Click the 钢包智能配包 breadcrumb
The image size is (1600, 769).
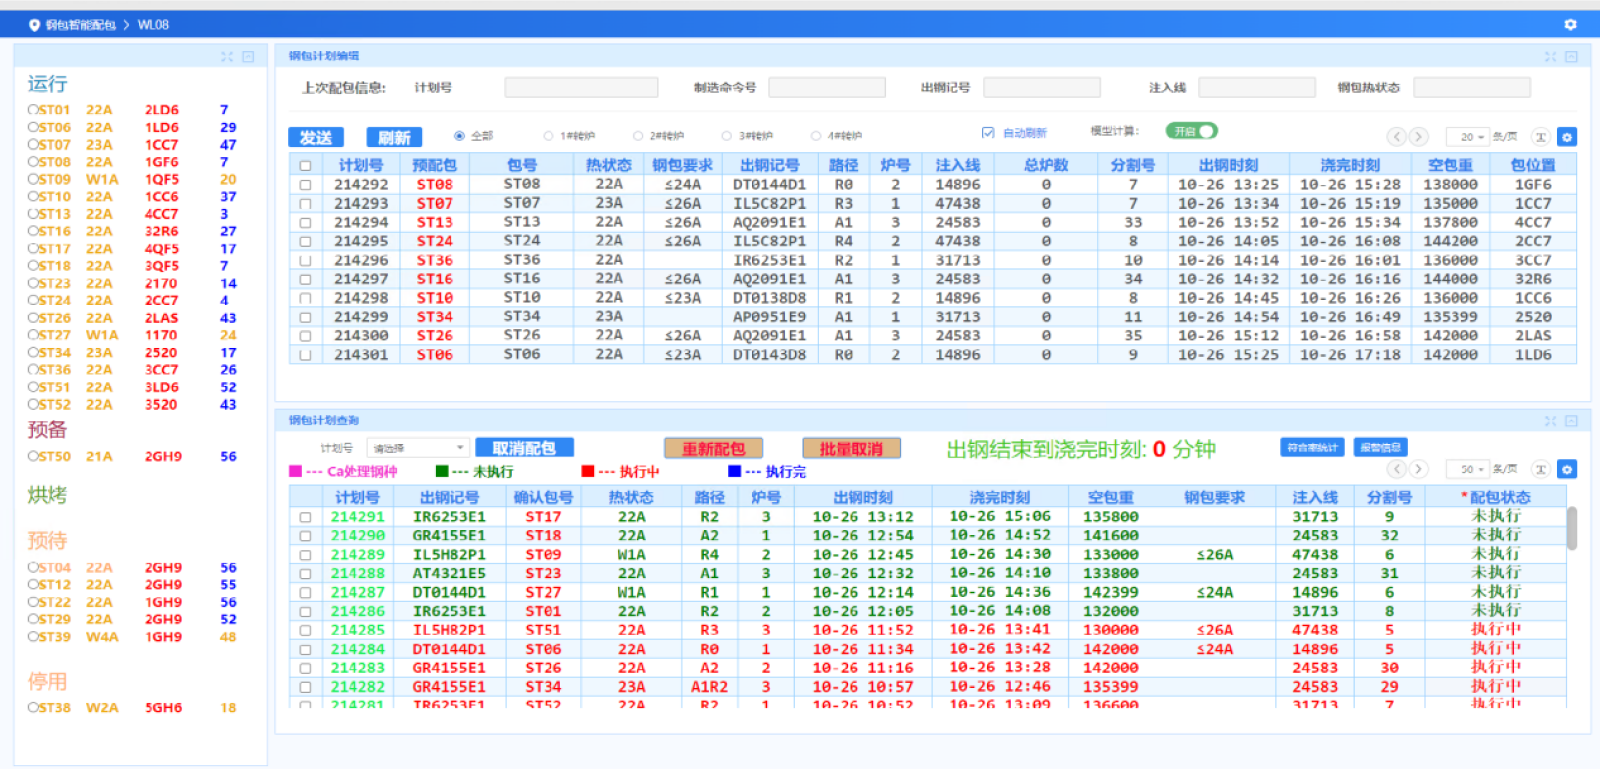click(81, 25)
